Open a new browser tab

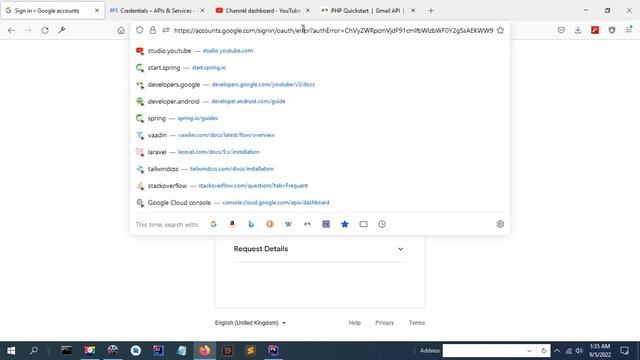(x=431, y=11)
